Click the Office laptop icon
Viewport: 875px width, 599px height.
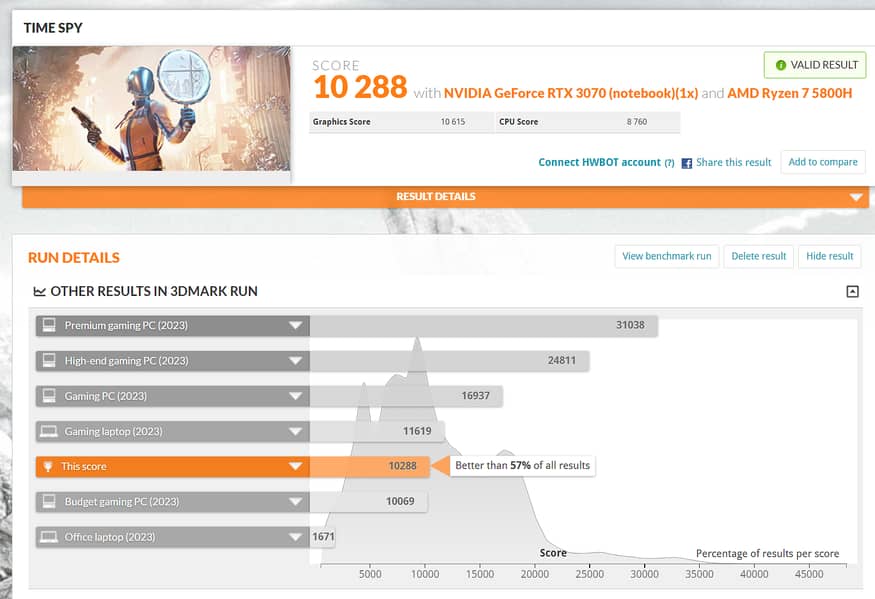click(48, 537)
